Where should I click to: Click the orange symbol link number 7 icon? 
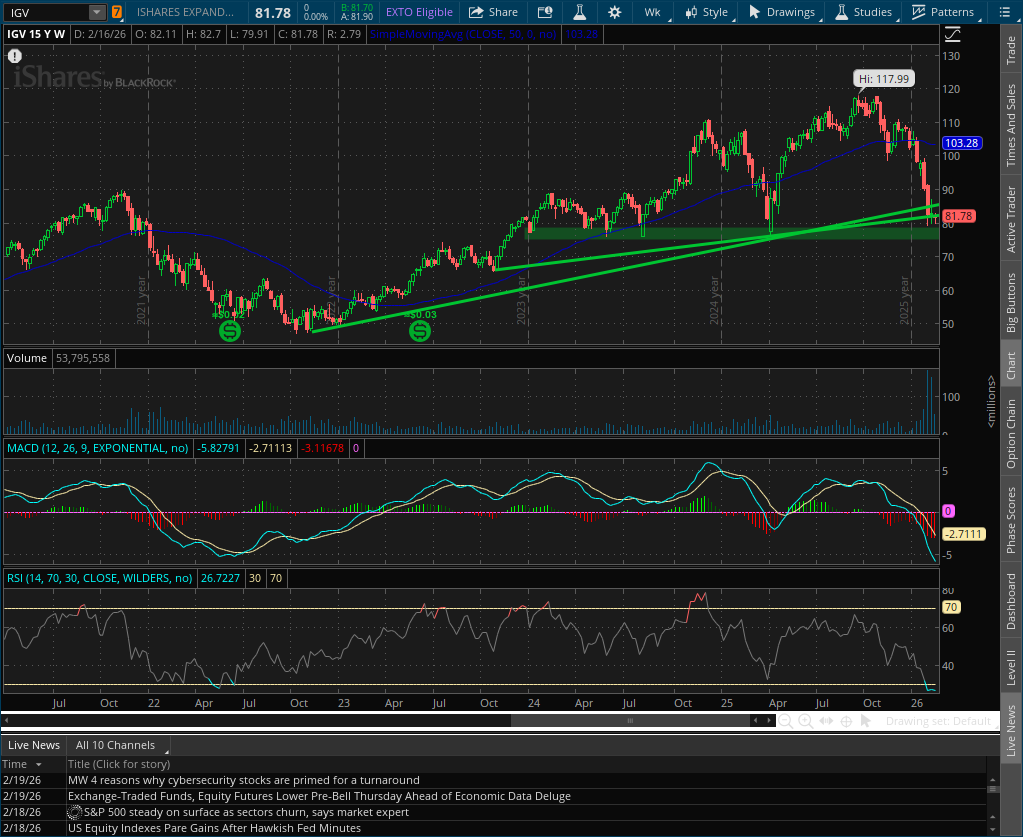(116, 12)
